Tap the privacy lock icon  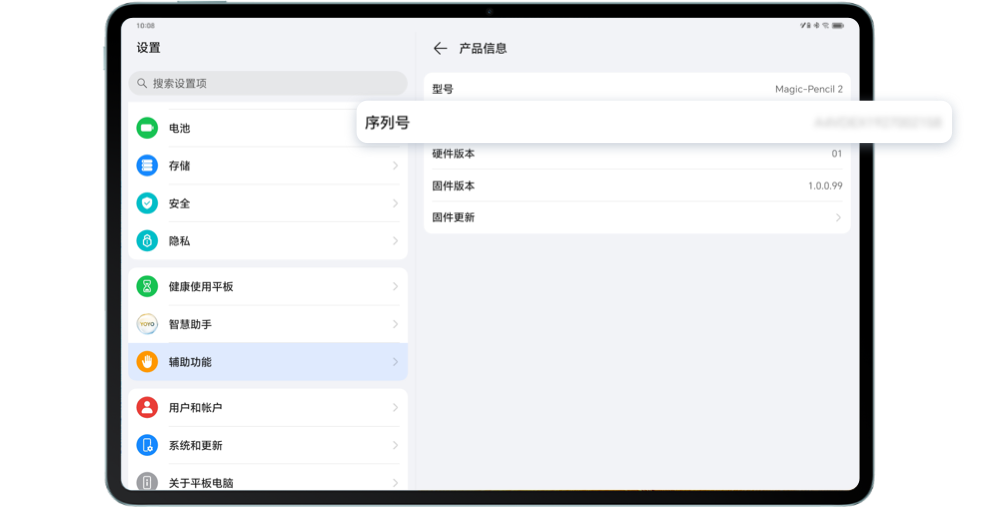[x=147, y=241]
